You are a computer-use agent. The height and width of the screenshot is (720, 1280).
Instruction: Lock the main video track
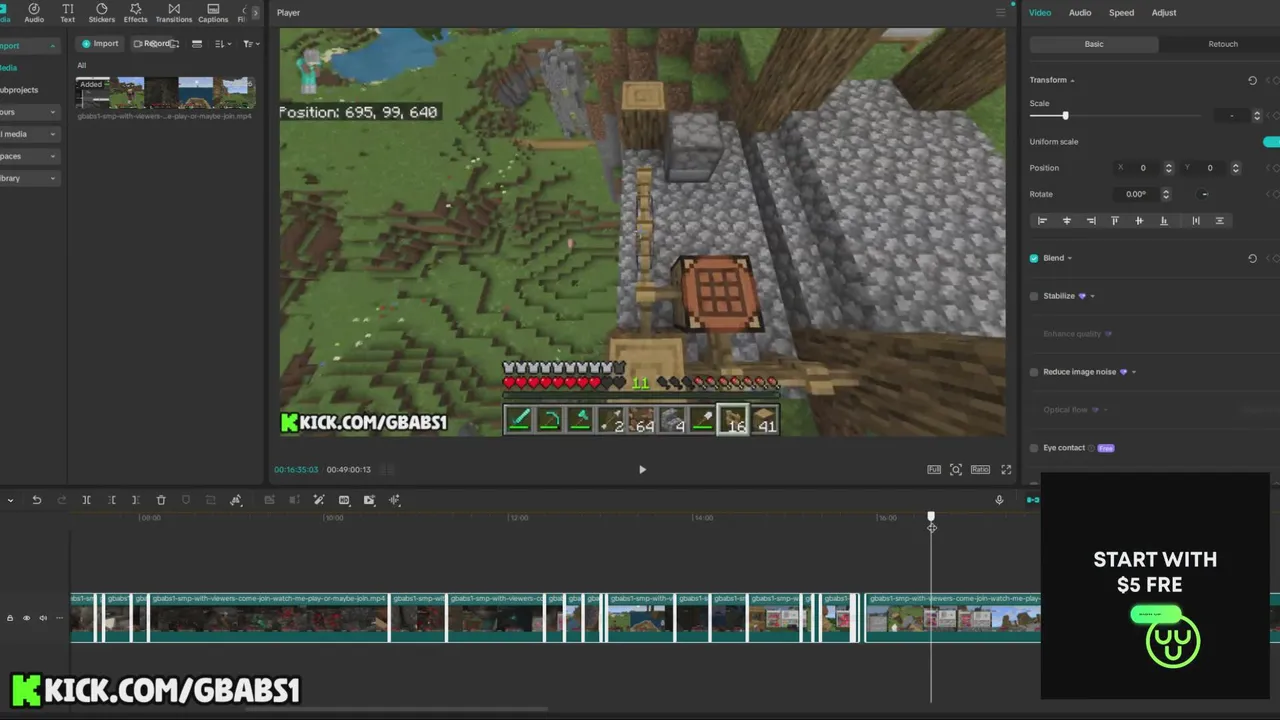10,618
